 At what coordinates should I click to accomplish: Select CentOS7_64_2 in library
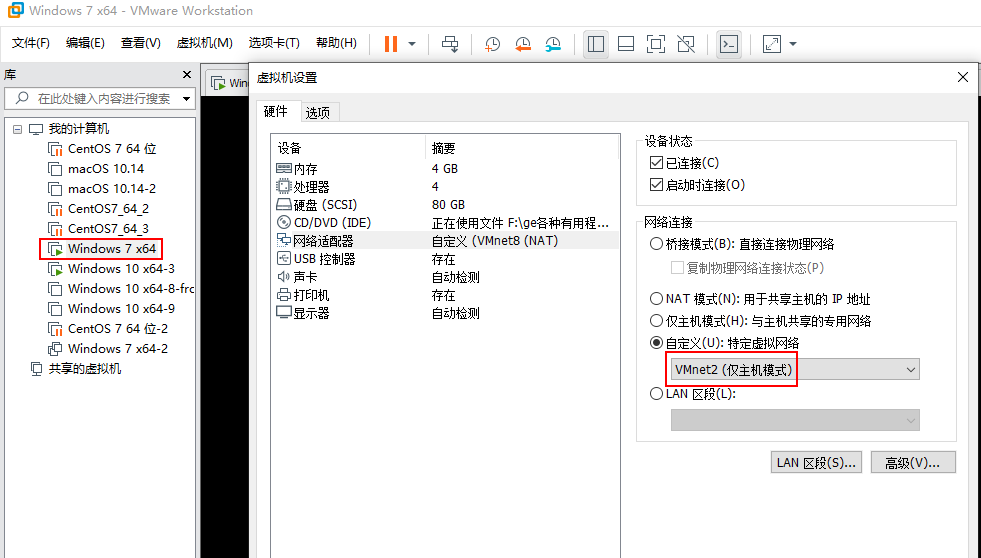(x=99, y=209)
